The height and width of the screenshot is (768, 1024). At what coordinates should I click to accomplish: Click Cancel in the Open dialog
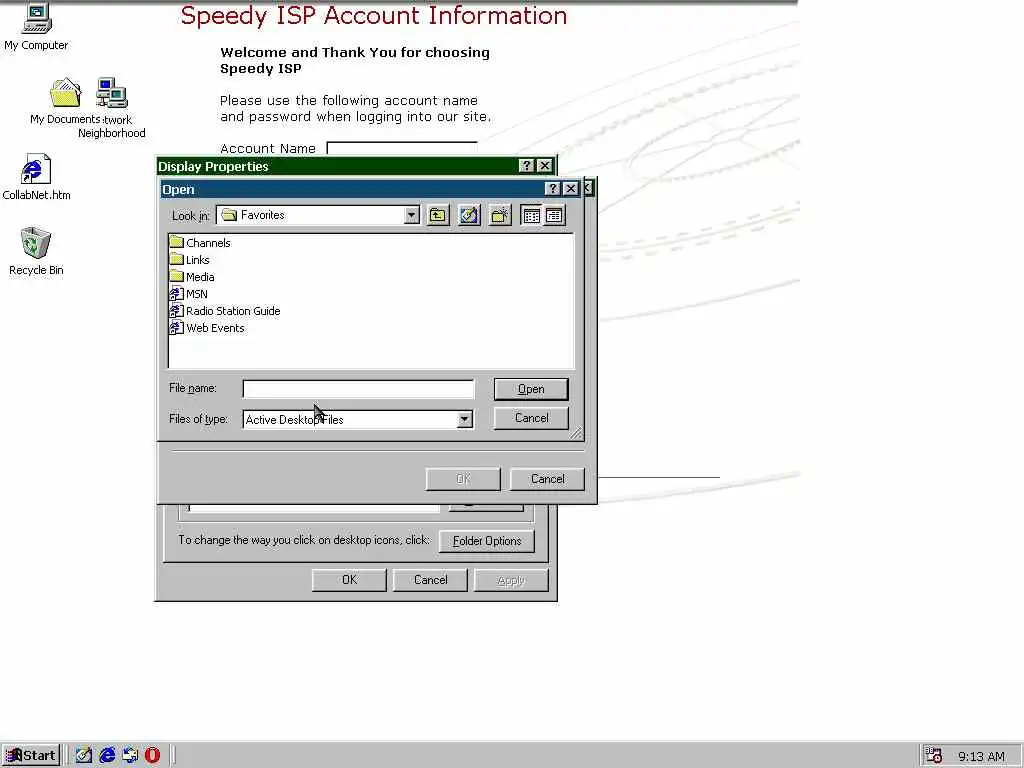click(x=531, y=418)
